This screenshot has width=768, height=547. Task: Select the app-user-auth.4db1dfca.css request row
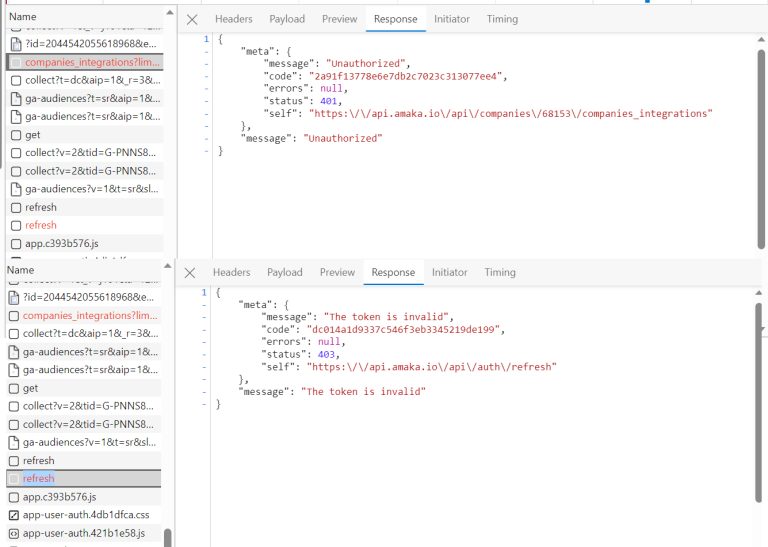pyautogui.click(x=83, y=515)
